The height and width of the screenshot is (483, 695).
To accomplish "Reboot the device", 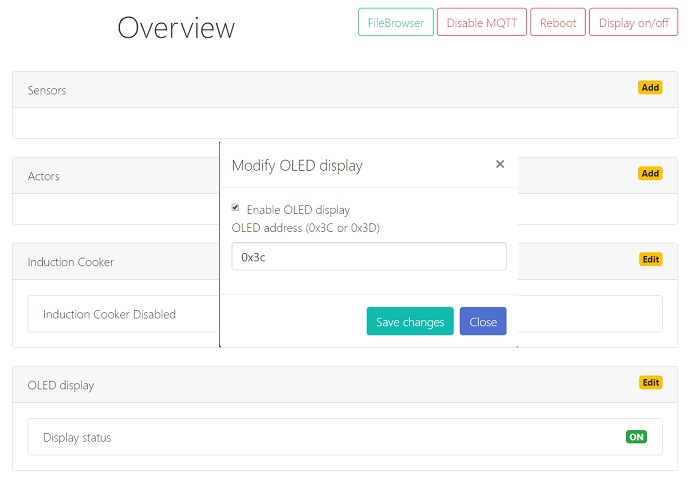I will coord(558,23).
